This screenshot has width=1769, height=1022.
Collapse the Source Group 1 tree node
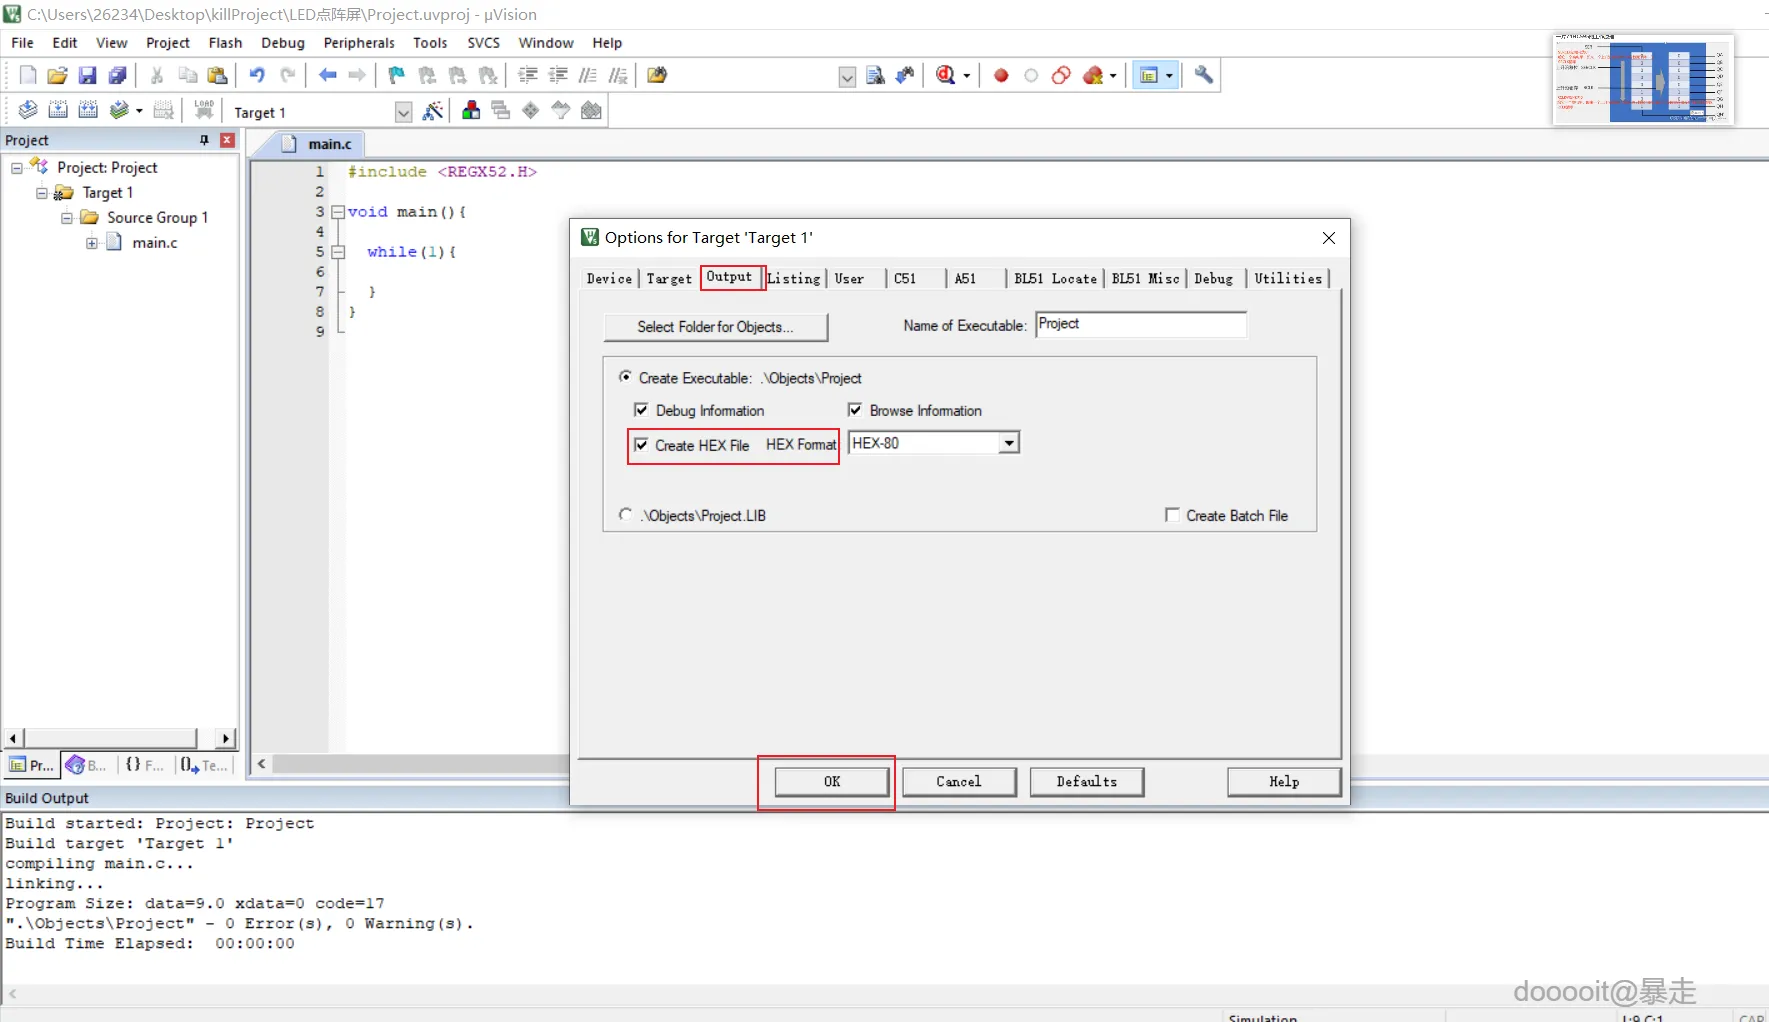[67, 218]
